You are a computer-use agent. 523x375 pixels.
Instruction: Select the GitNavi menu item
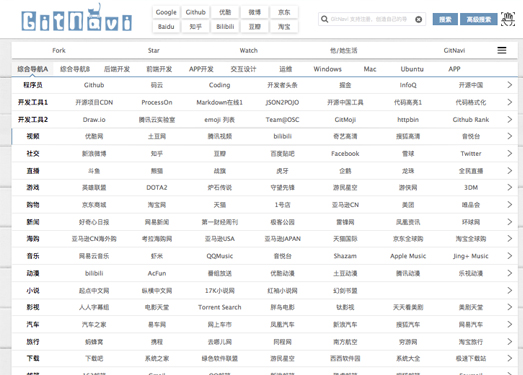454,50
